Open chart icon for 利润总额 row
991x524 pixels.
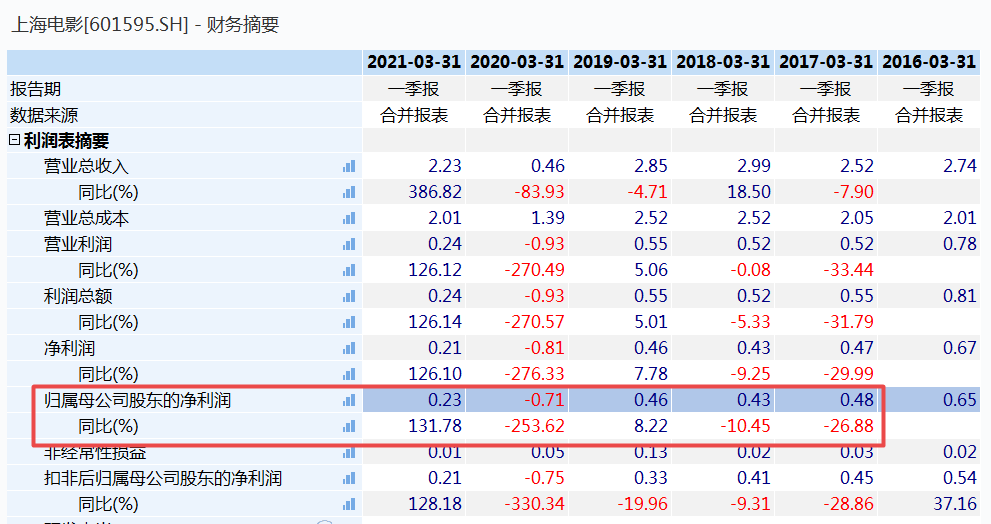(349, 296)
